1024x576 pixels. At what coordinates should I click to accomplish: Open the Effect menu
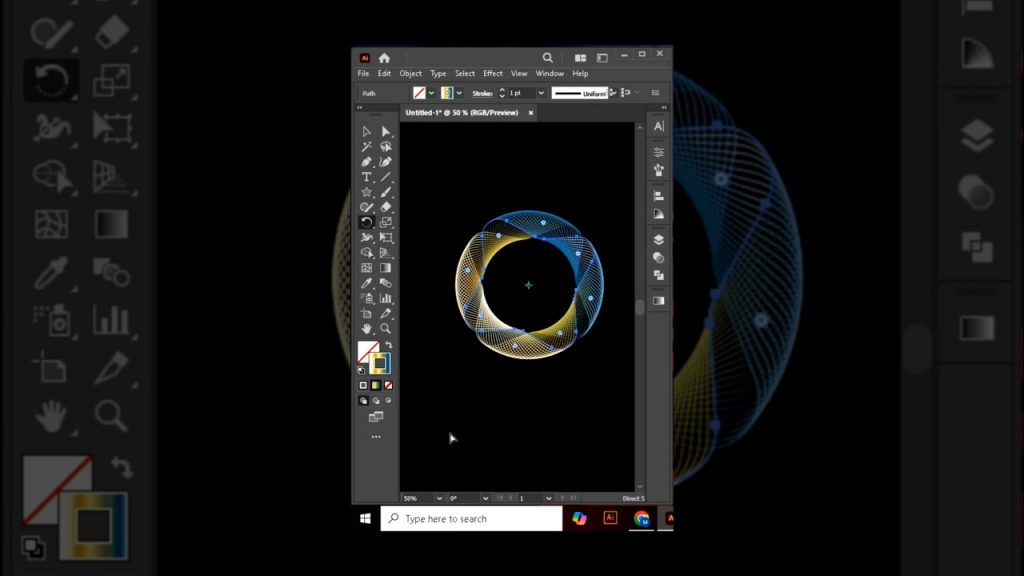click(x=493, y=73)
